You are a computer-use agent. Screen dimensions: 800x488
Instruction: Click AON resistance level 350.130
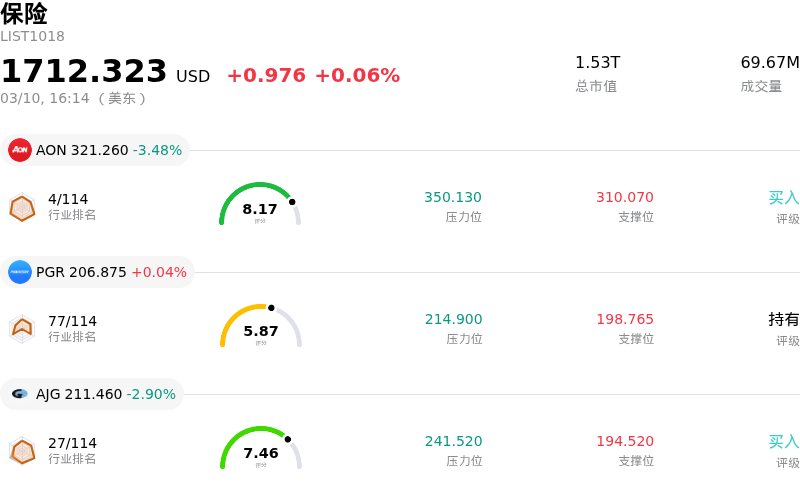click(x=453, y=197)
